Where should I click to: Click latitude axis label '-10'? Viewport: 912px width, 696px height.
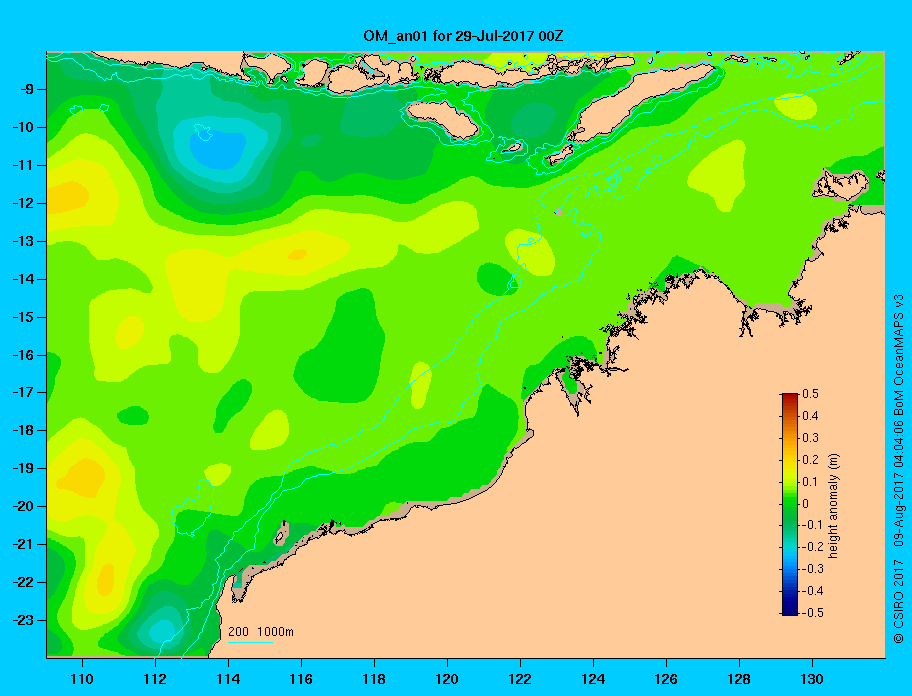[x=24, y=127]
